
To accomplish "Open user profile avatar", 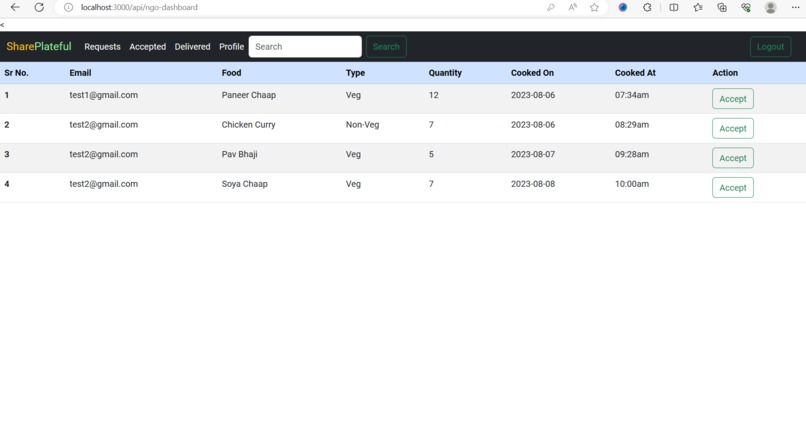I will (x=770, y=7).
